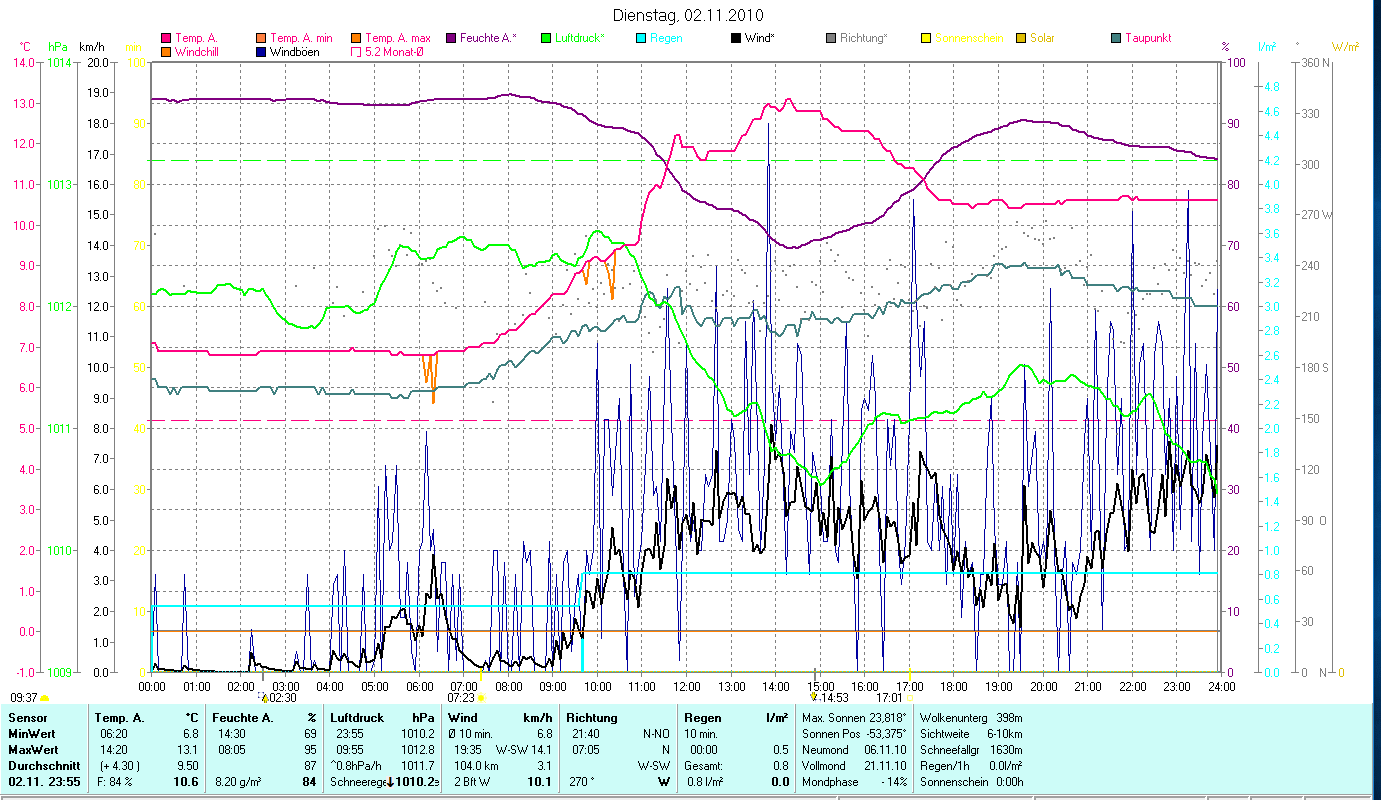Toggle the gray Richtung legend box
Image resolution: width=1381 pixels, height=800 pixels.
pos(831,38)
